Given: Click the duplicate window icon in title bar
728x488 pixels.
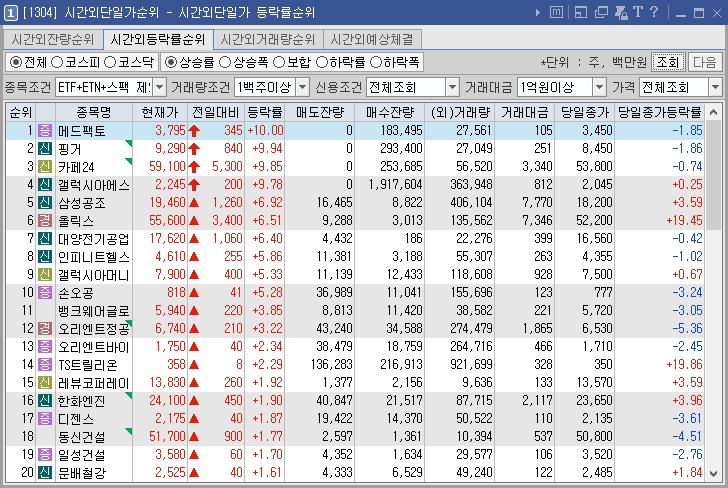Looking at the screenshot, I should [601, 12].
